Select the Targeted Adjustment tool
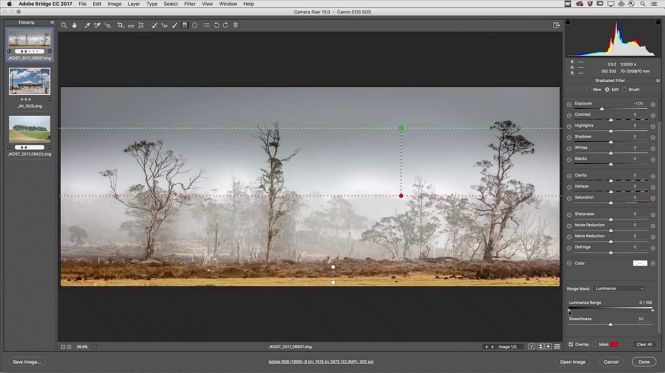The image size is (665, 373). point(108,25)
